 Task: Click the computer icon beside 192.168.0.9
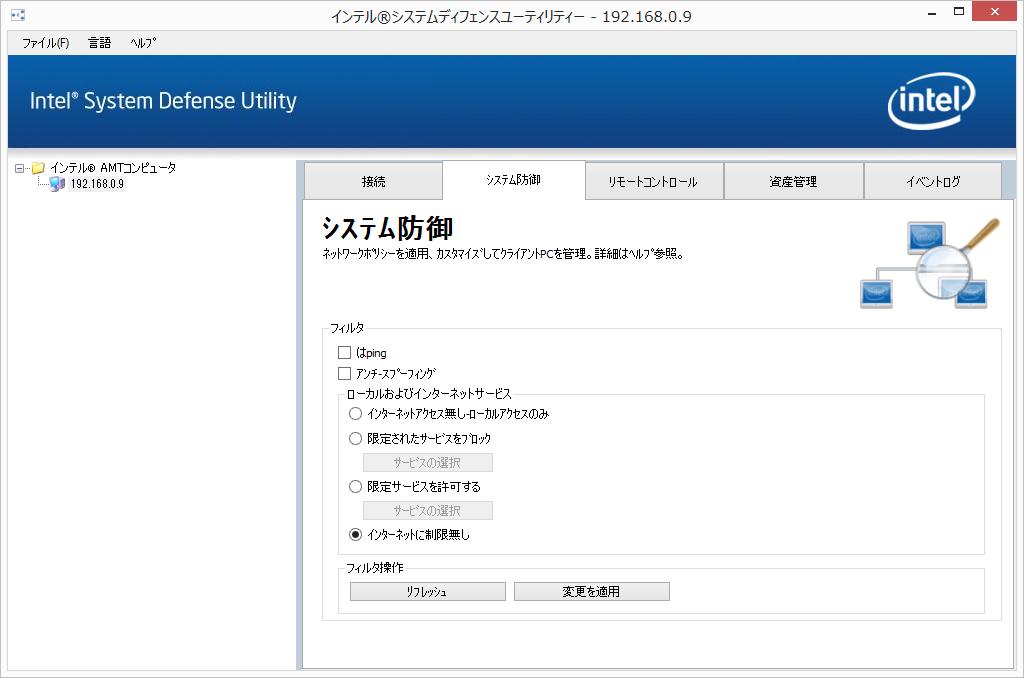[57, 184]
